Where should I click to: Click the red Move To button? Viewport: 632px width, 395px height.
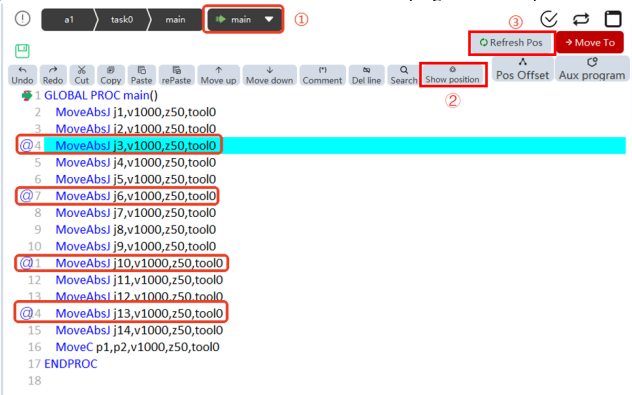click(x=590, y=43)
